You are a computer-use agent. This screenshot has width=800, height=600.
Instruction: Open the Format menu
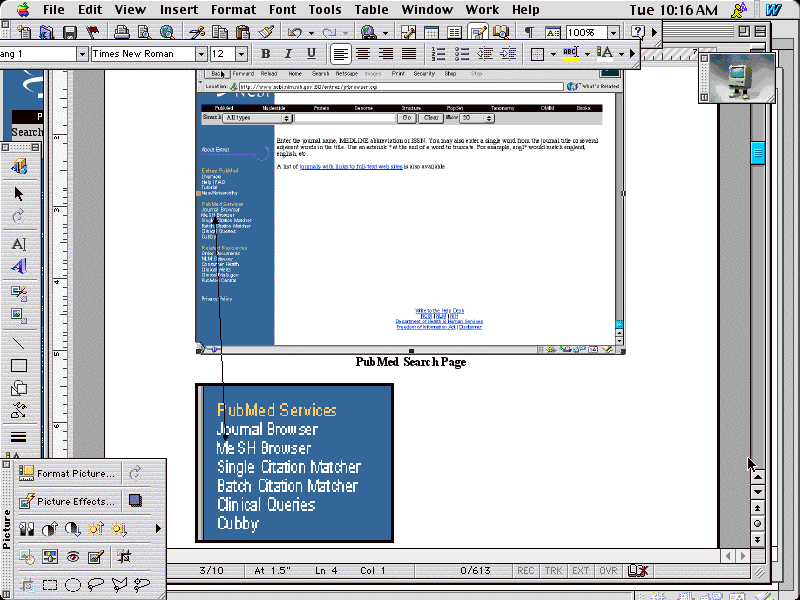pyautogui.click(x=234, y=10)
